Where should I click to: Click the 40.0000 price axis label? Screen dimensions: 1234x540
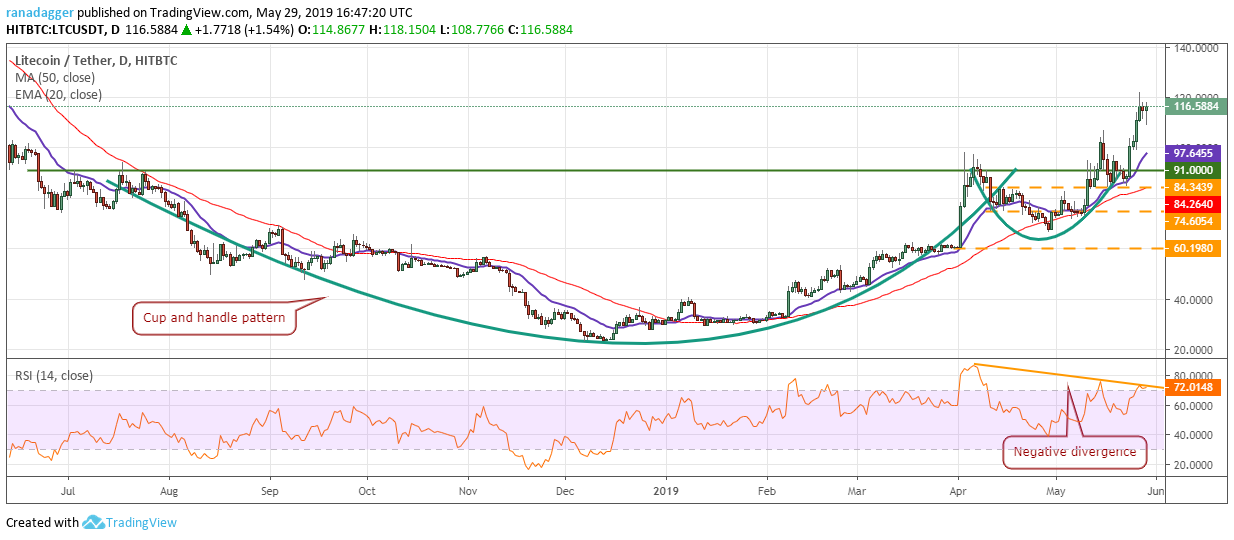coord(1192,299)
